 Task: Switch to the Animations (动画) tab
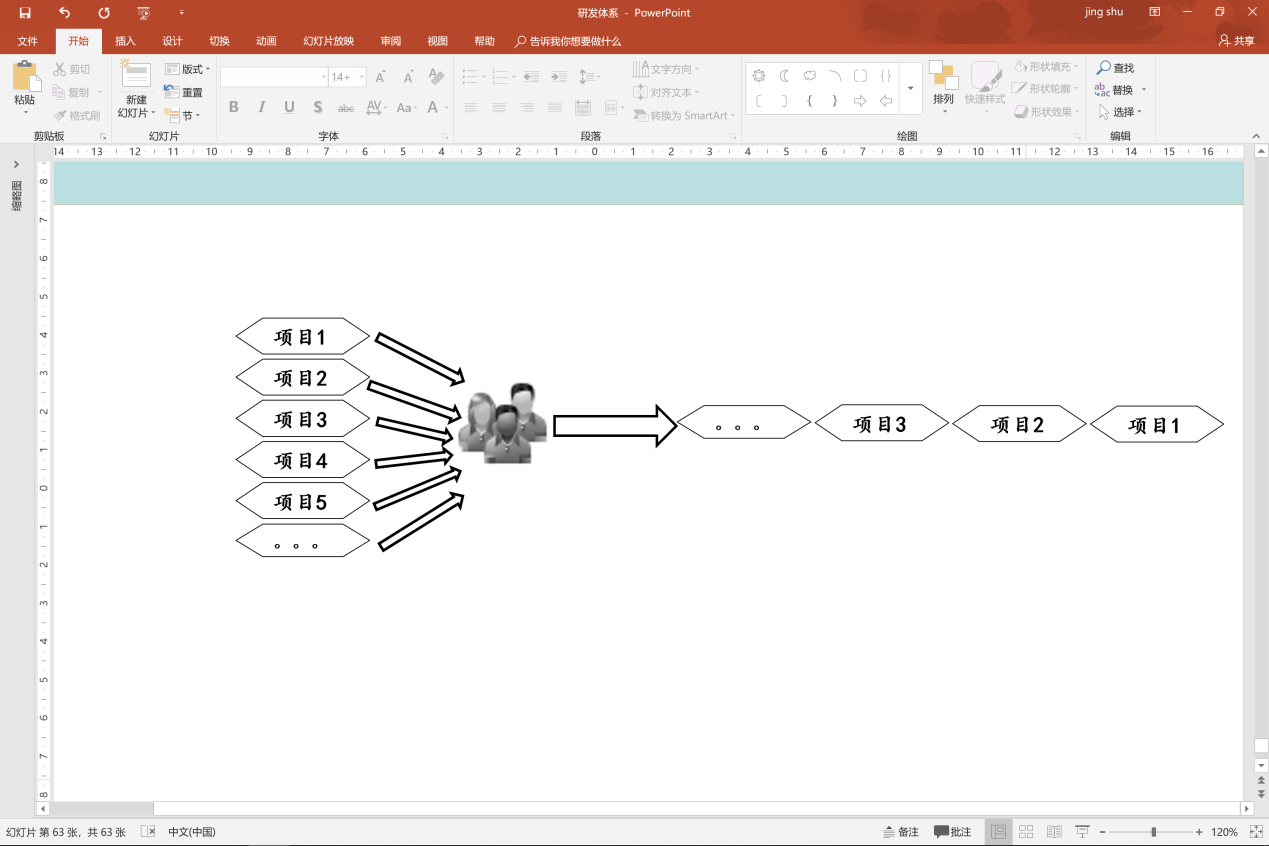(266, 41)
